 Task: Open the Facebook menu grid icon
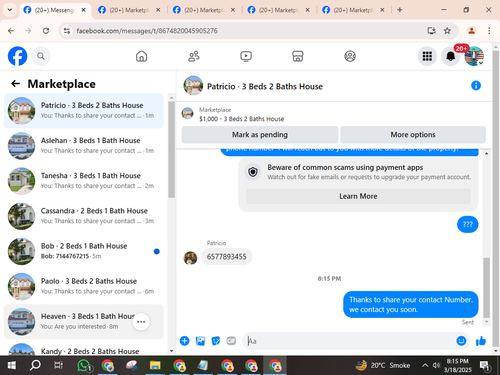[427, 56]
